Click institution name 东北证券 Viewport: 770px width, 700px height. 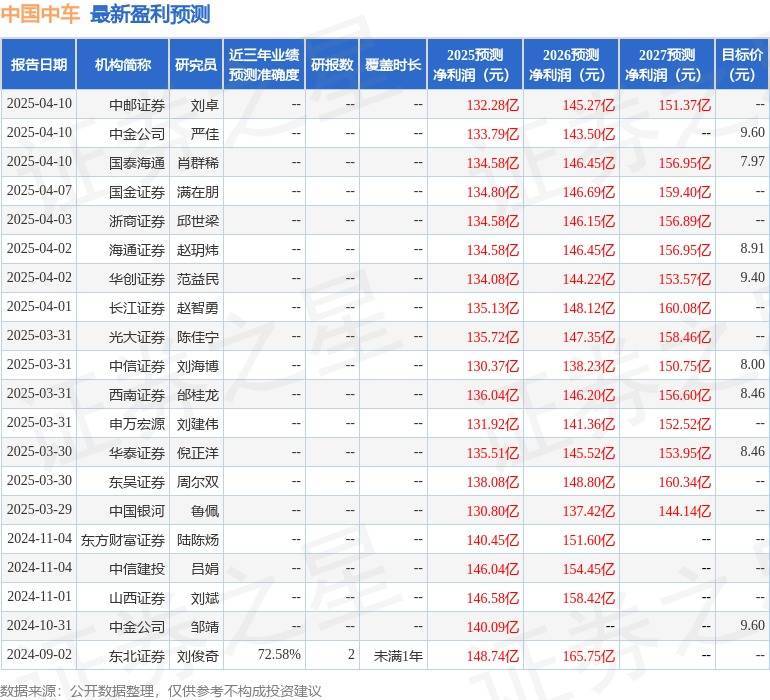(x=137, y=655)
